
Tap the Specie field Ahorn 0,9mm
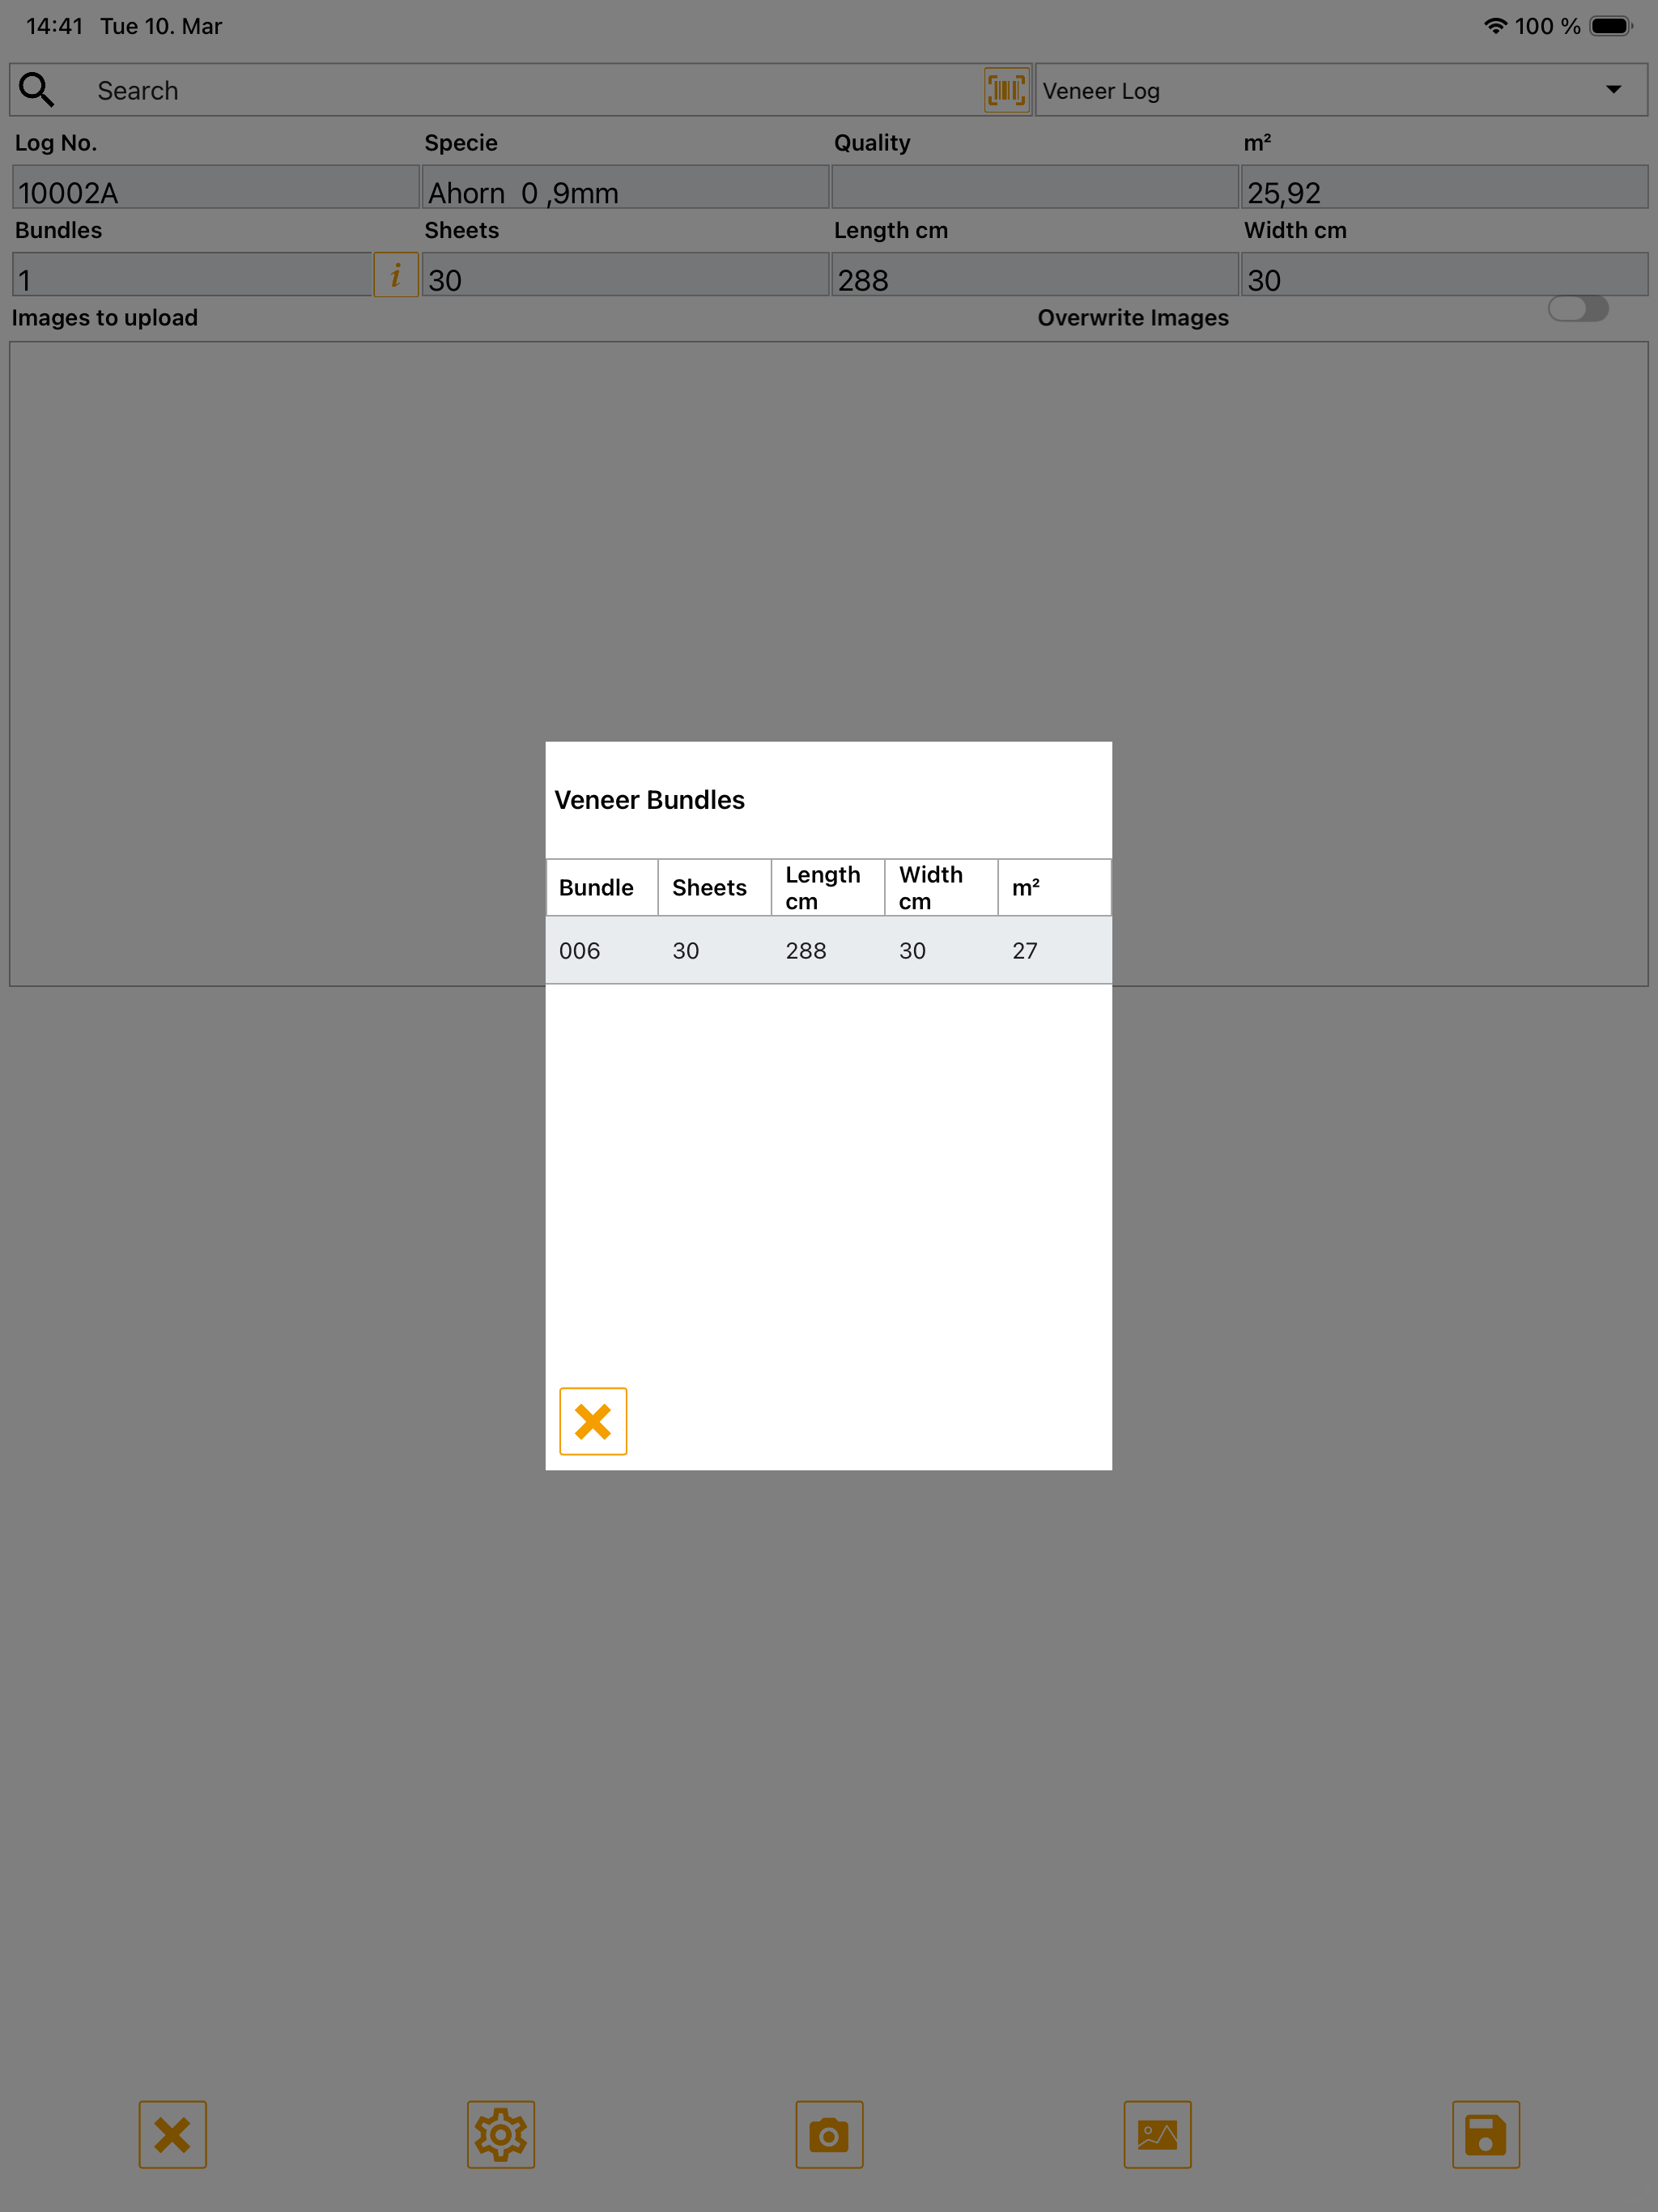pos(625,187)
